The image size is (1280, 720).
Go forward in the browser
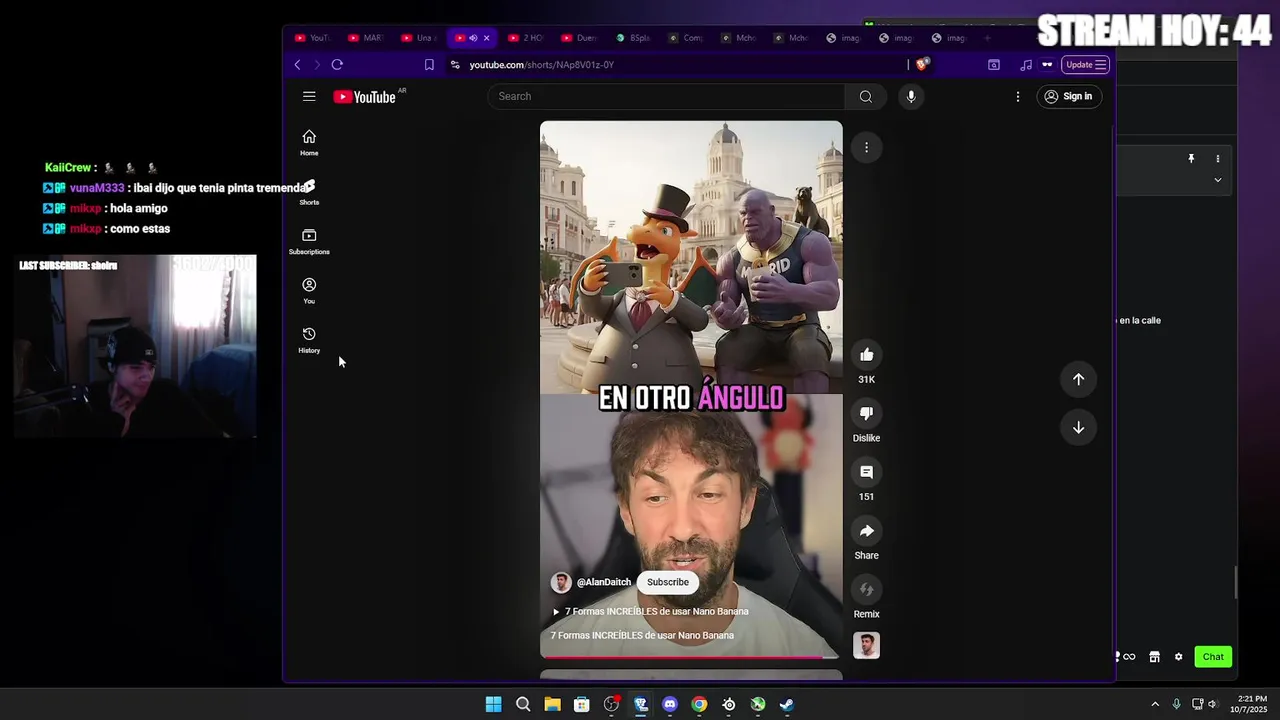tap(317, 64)
